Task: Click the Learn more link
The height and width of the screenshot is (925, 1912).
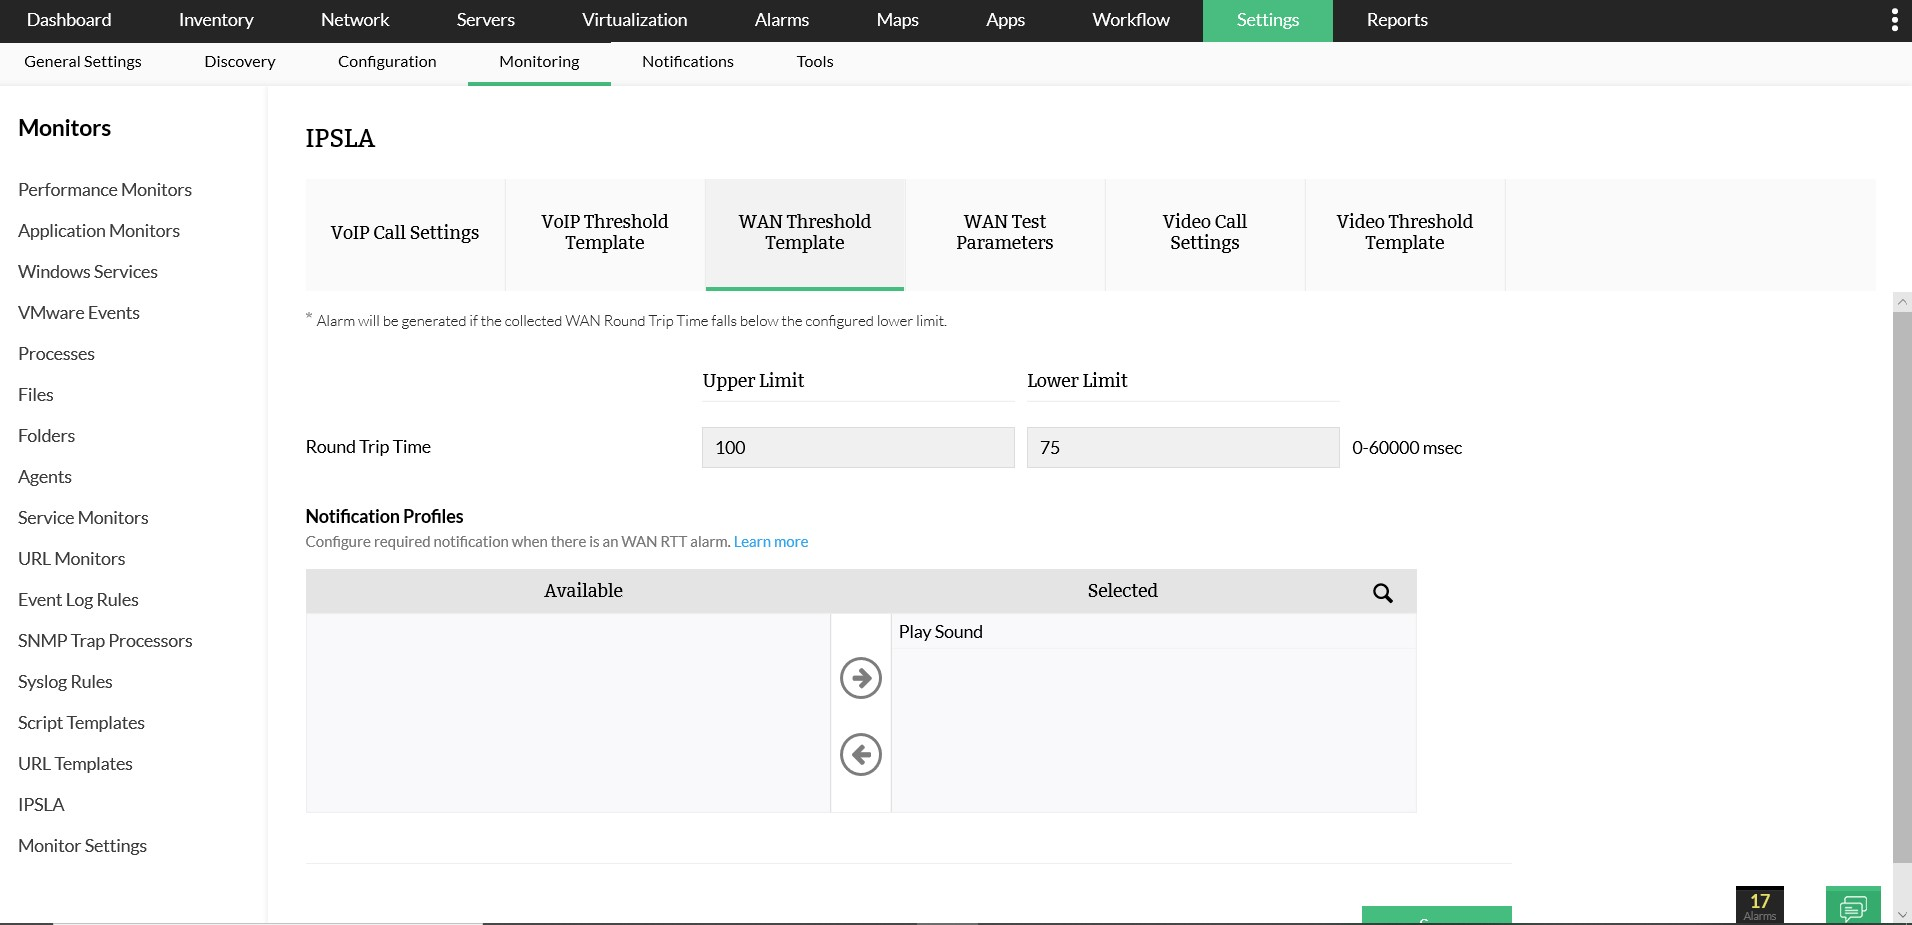Action: [x=770, y=541]
